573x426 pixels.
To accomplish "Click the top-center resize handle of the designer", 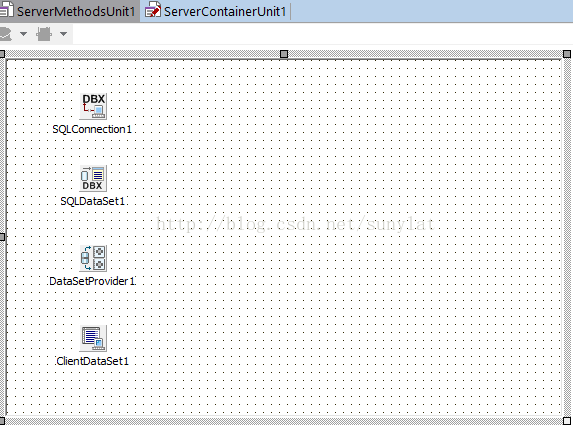I will pyautogui.click(x=284, y=54).
